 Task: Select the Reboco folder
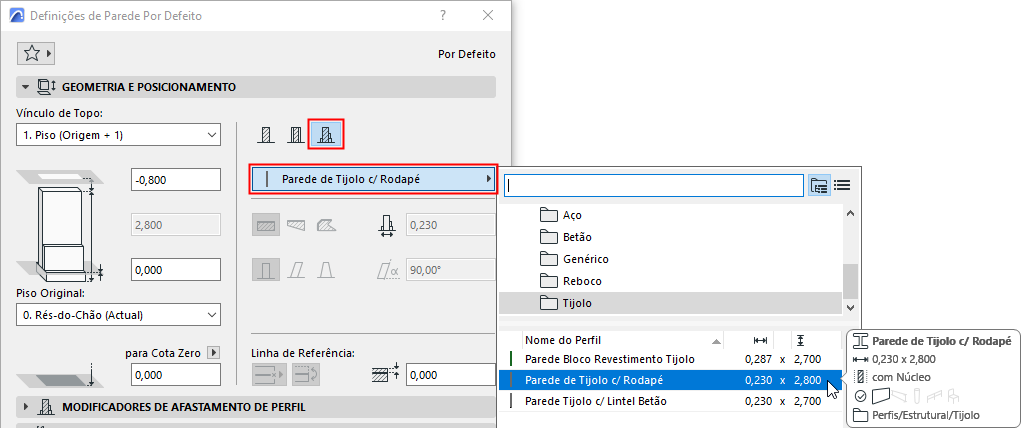coord(581,281)
